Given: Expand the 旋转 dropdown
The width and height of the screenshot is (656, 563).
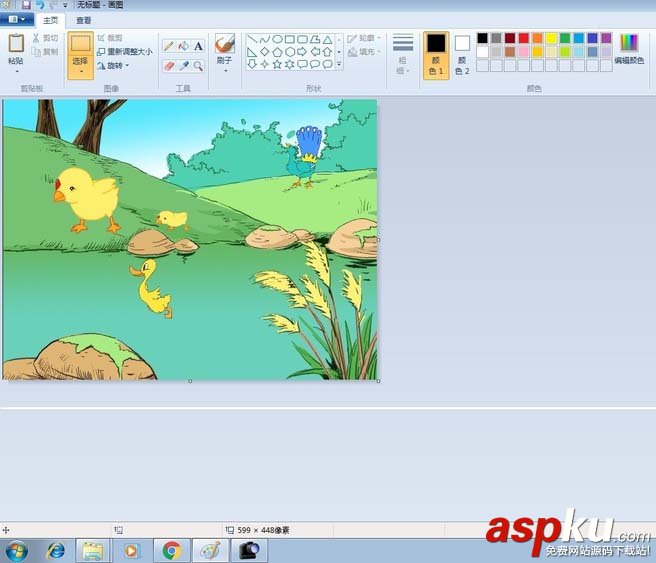Looking at the screenshot, I should pos(113,66).
